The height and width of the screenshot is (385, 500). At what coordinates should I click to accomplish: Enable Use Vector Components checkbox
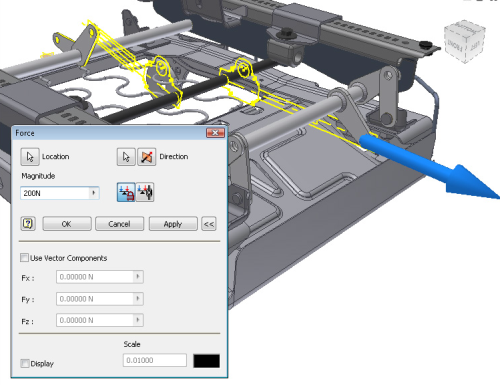(x=24, y=258)
